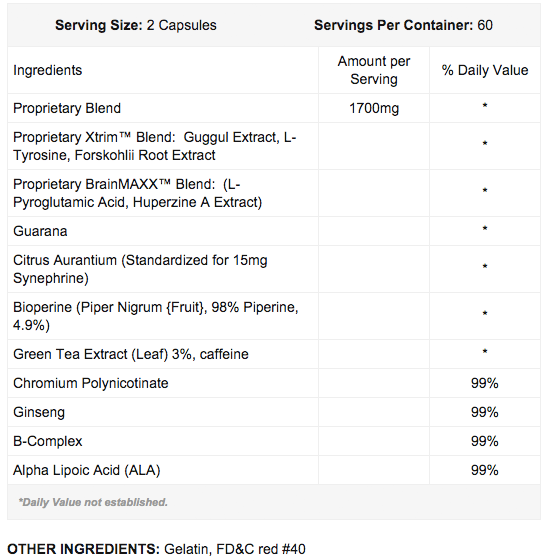Select the Proprietary BrainMAXX Blend text

point(138,193)
